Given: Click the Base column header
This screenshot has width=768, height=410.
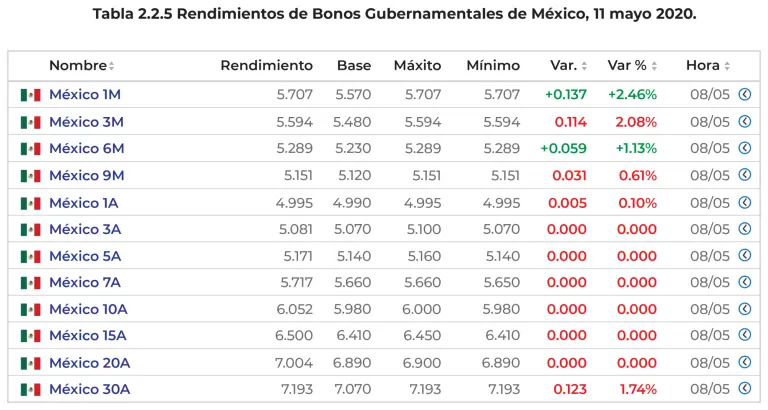Looking at the screenshot, I should point(354,66).
